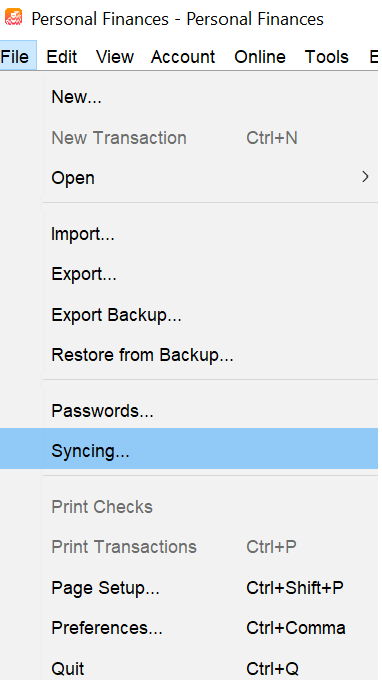
Task: Open the Account menu
Action: tap(183, 57)
